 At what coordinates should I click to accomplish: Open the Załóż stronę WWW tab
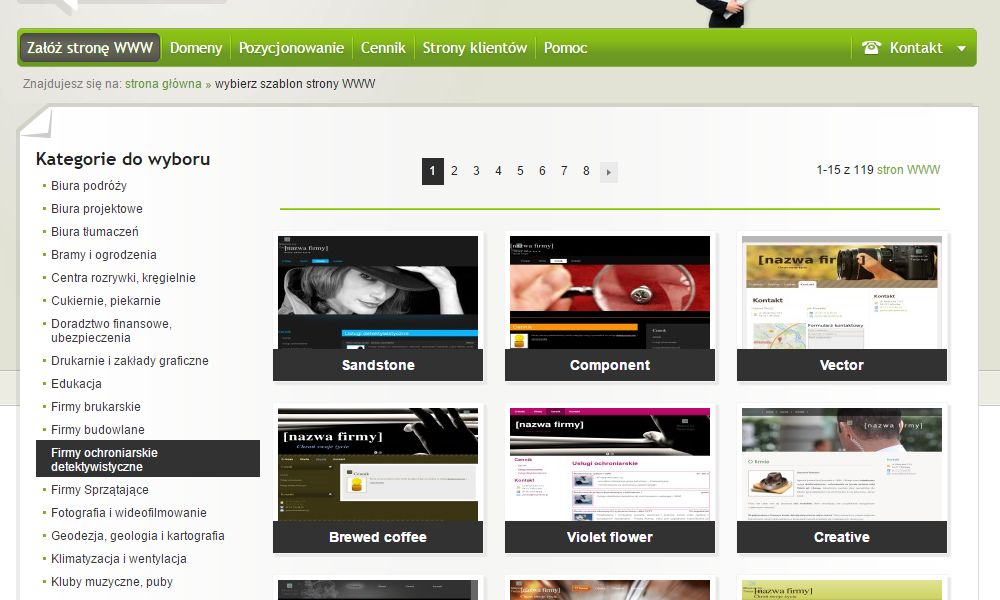click(x=90, y=48)
